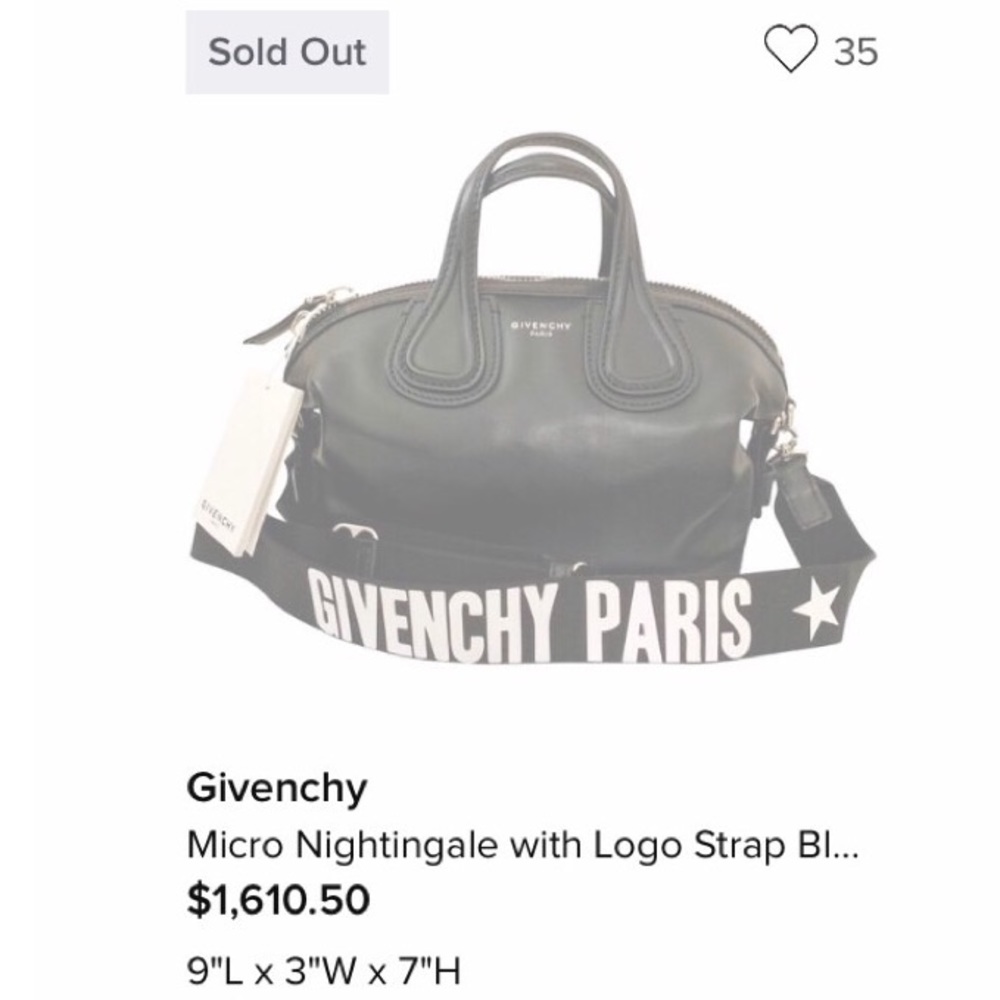1000x1000 pixels.
Task: Click the $1,610.50 price
Action: point(278,900)
